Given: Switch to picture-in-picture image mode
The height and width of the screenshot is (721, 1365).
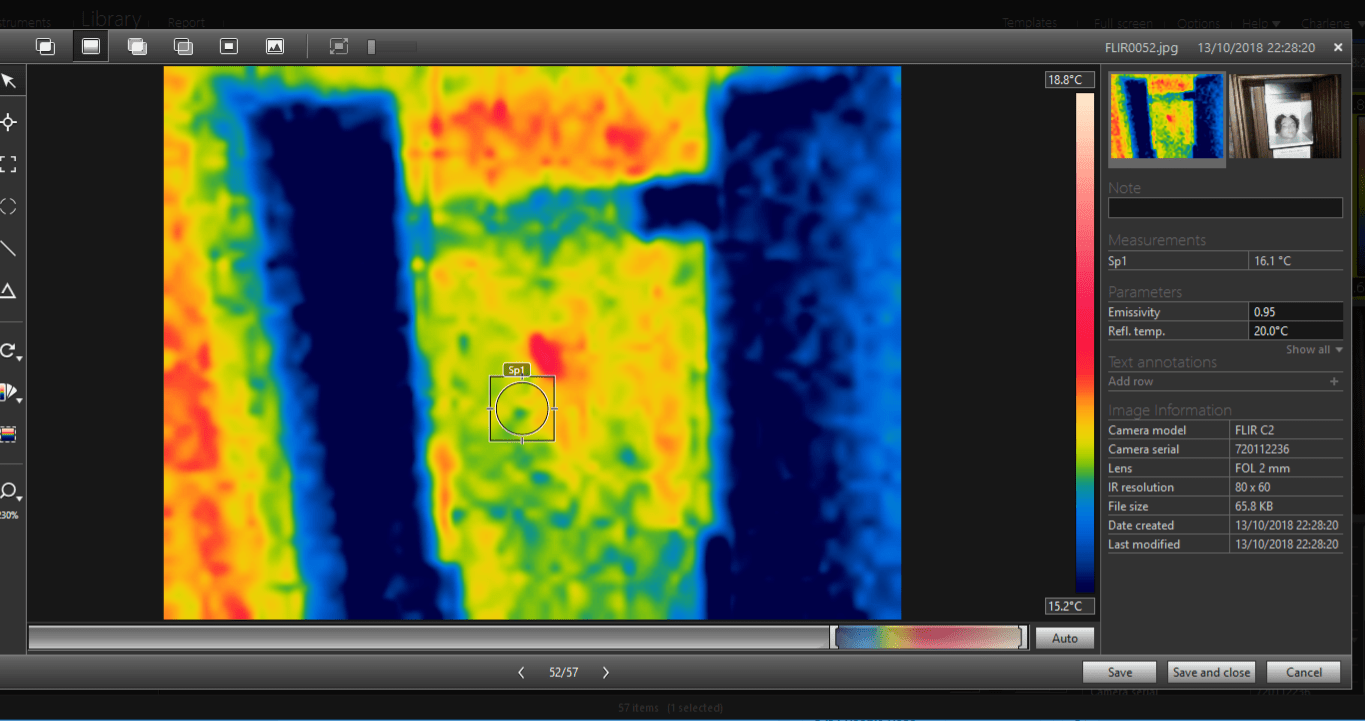Looking at the screenshot, I should (x=229, y=46).
